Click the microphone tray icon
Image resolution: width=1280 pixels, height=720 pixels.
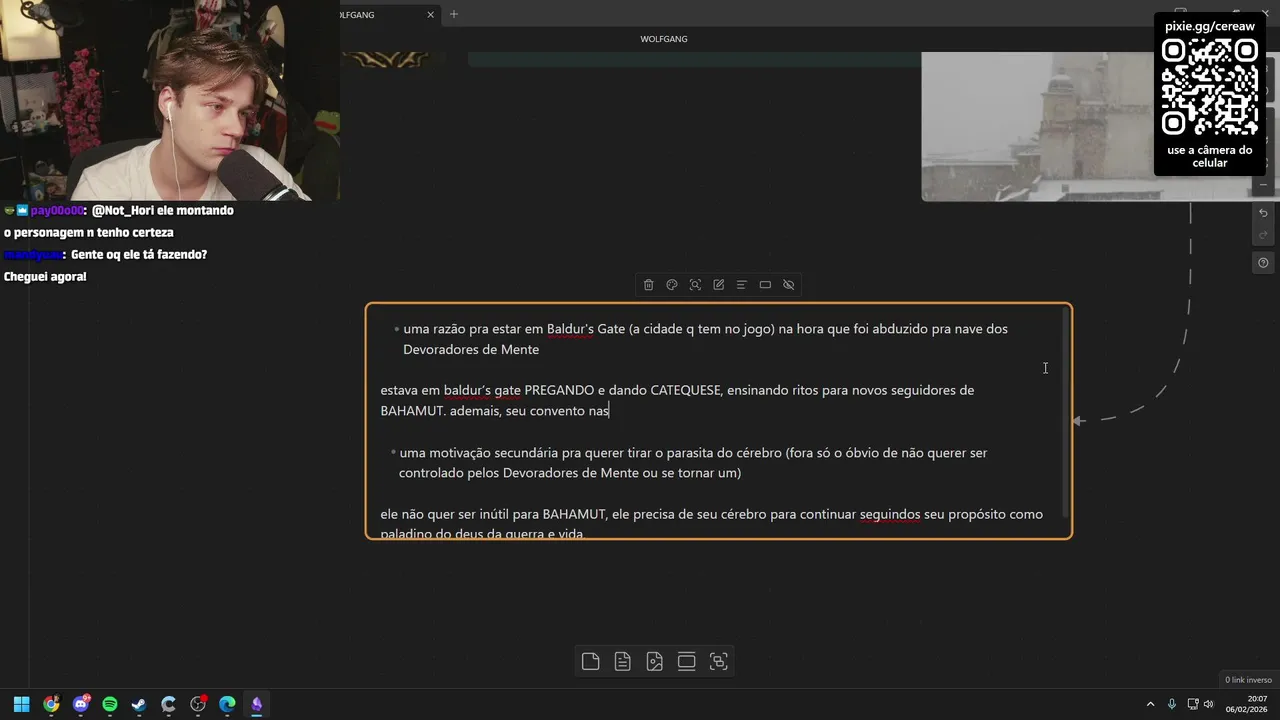click(1172, 704)
